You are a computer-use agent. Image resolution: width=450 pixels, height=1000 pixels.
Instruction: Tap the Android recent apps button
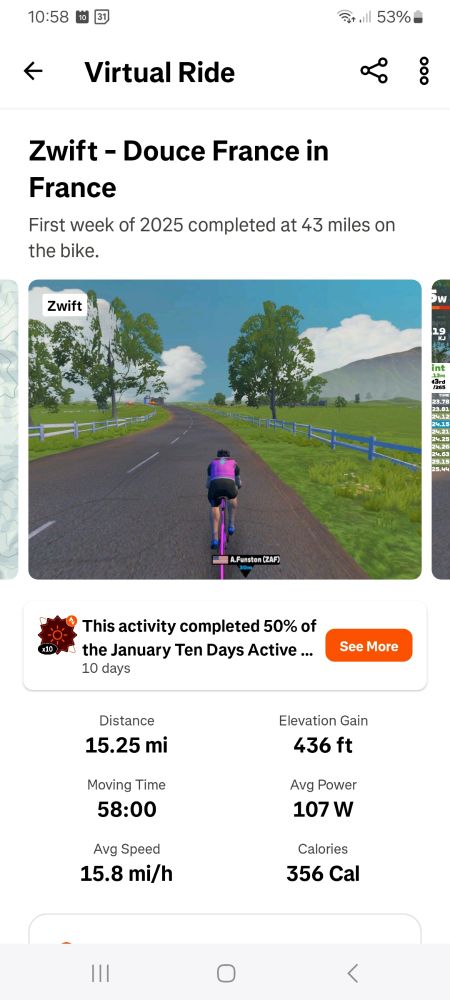(100, 973)
